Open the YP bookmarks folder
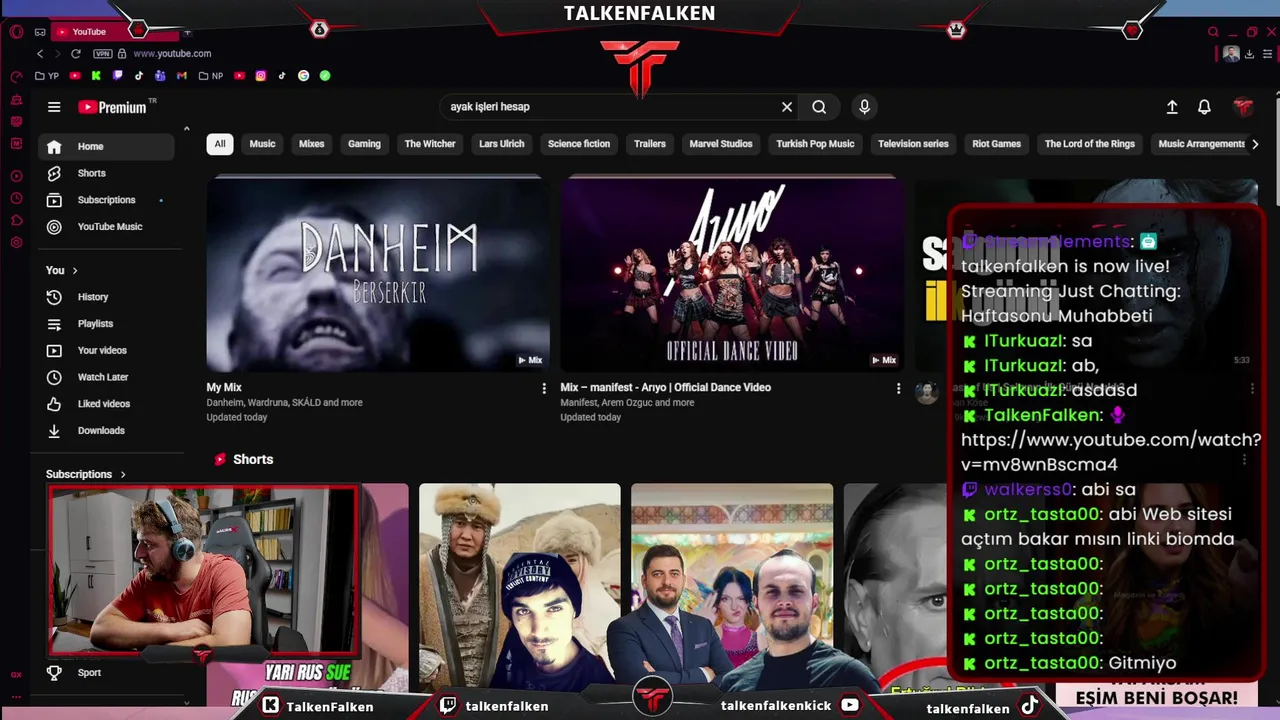 47,76
